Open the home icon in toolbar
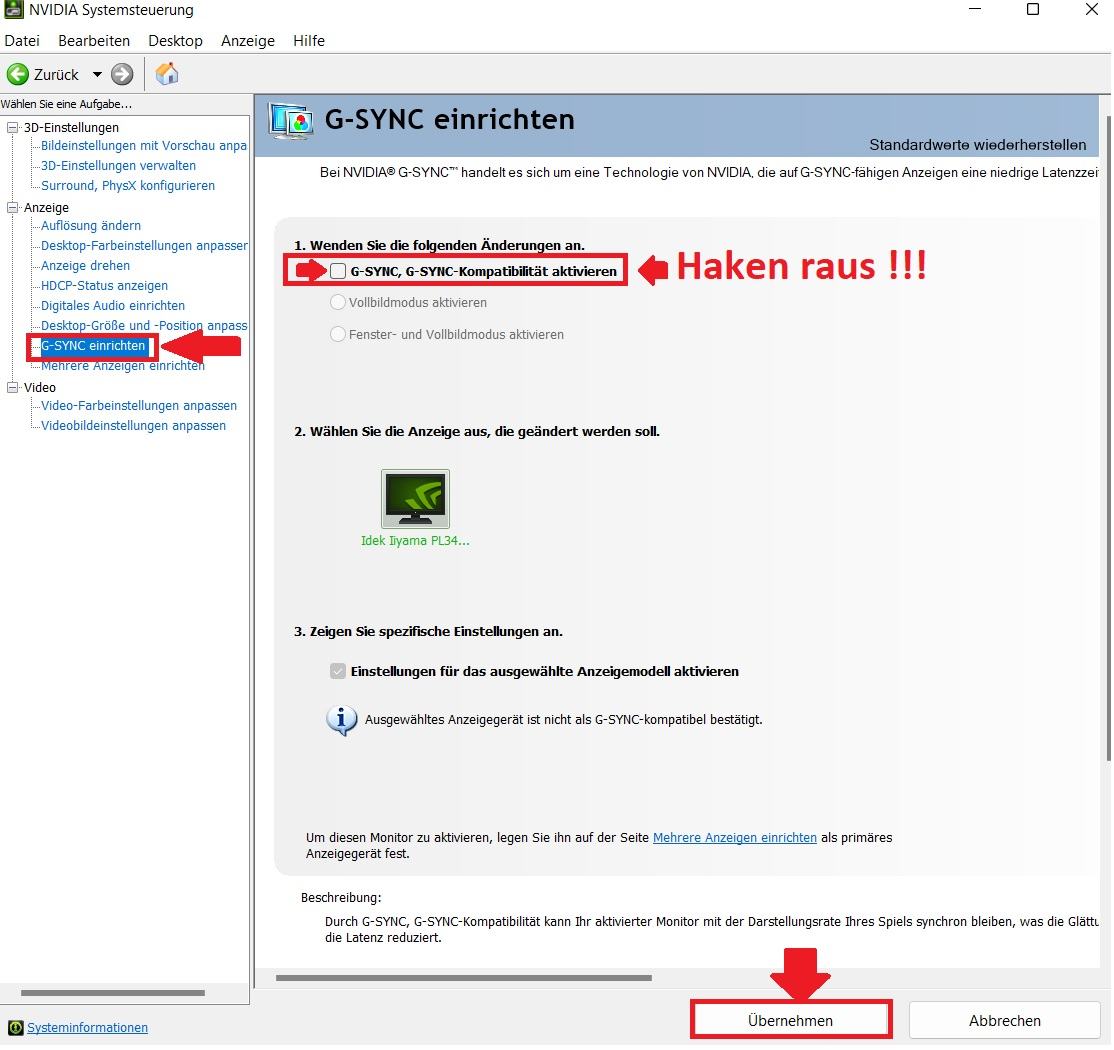Viewport: 1114px width, 1050px height. tap(167, 74)
